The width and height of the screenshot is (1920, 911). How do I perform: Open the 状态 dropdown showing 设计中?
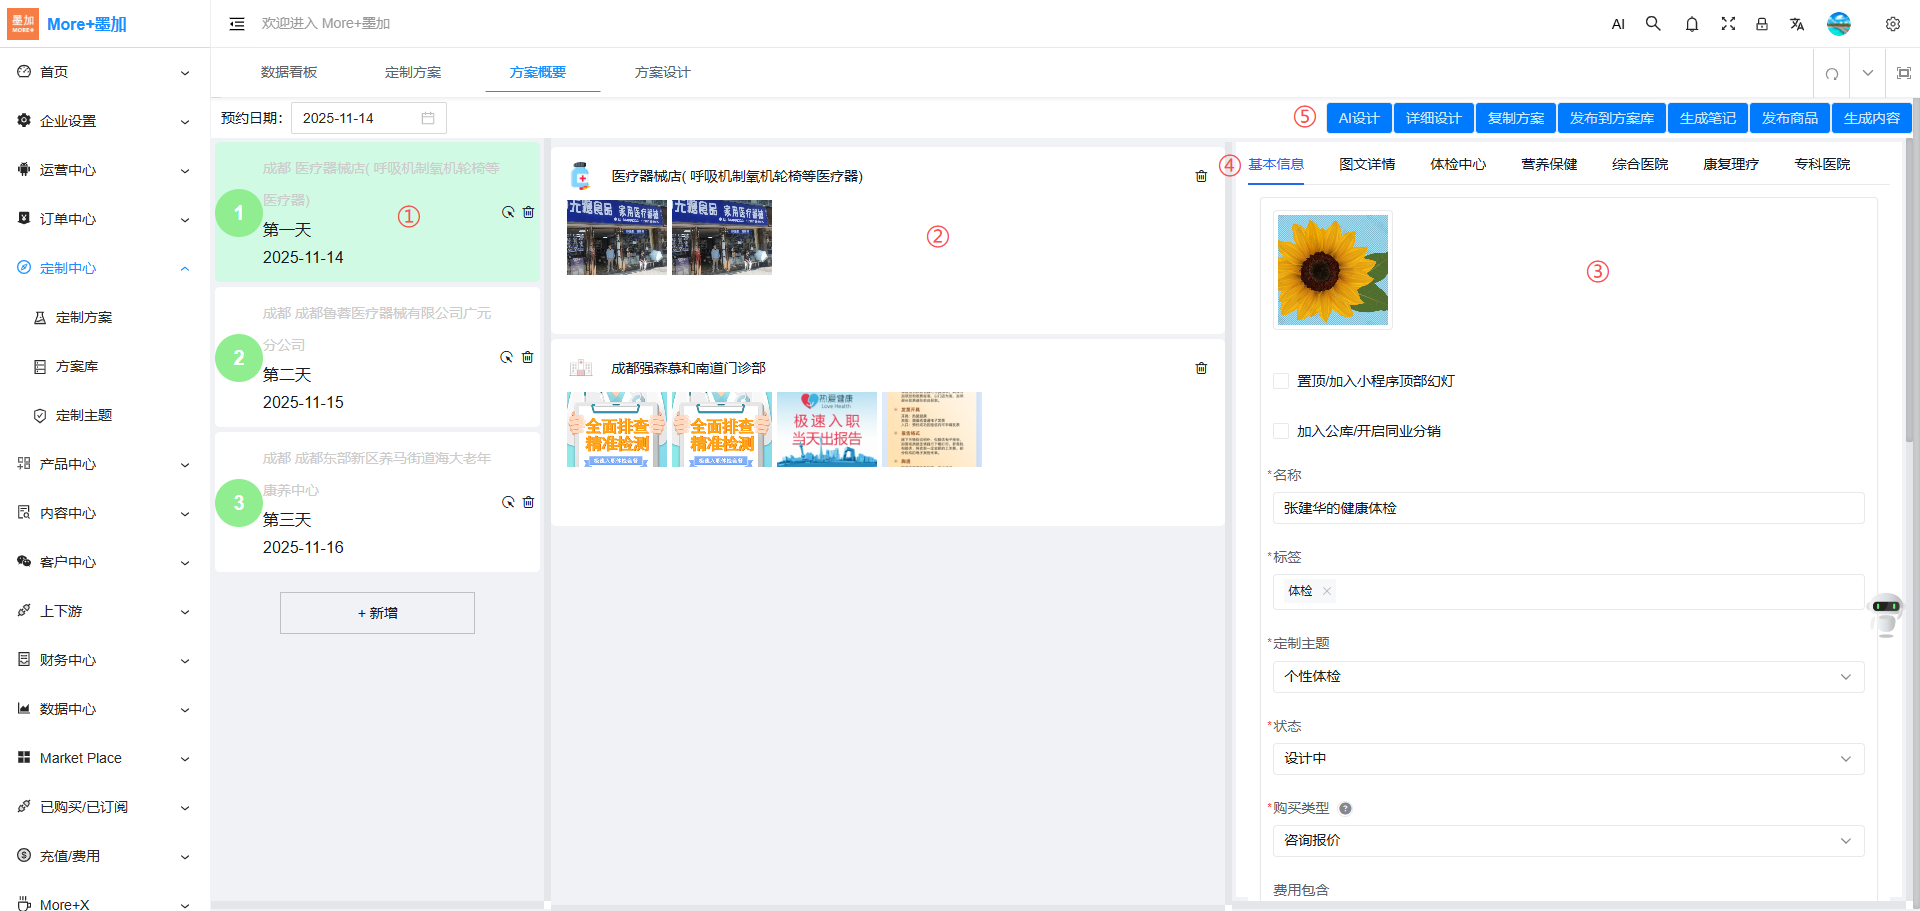pos(1567,759)
